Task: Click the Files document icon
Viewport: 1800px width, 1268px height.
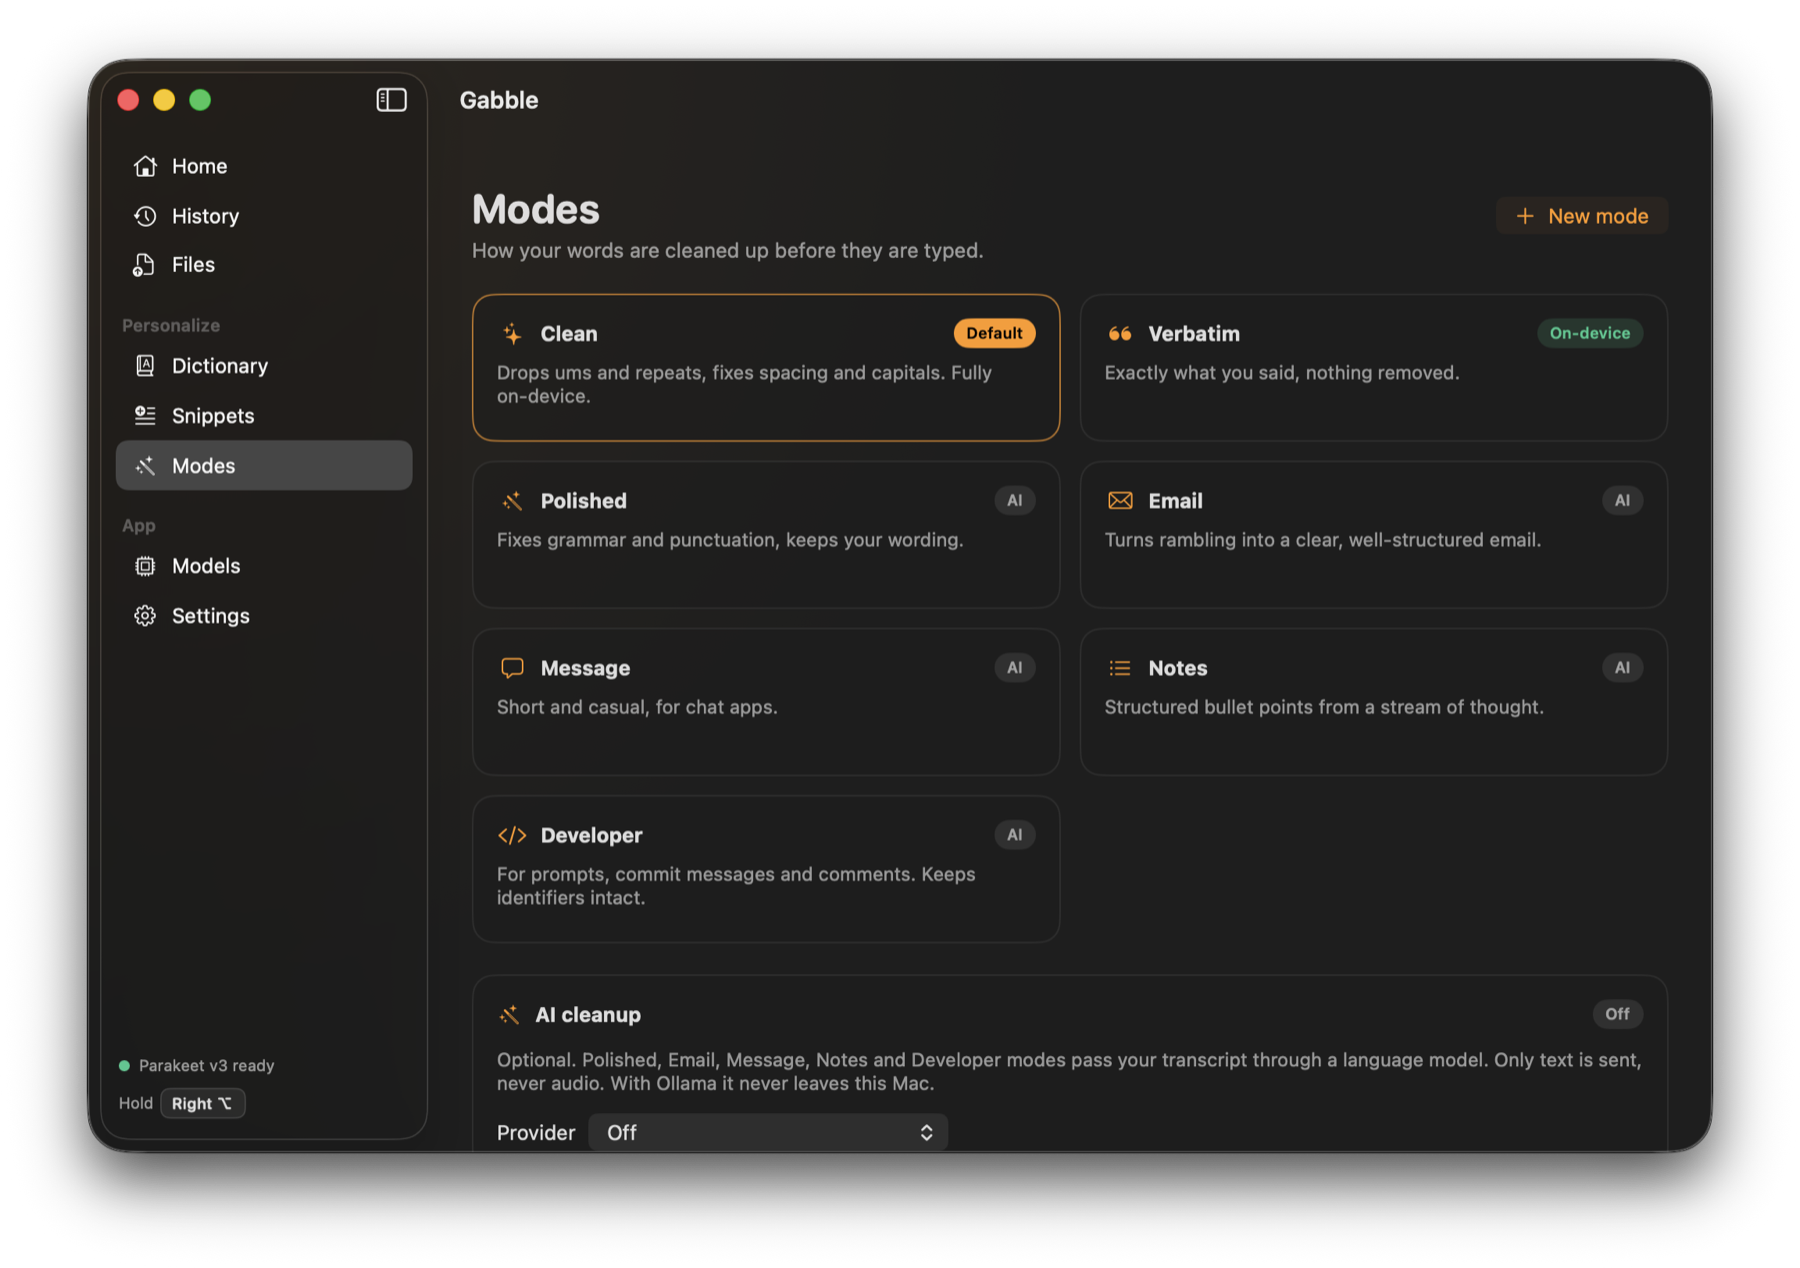Action: click(145, 265)
